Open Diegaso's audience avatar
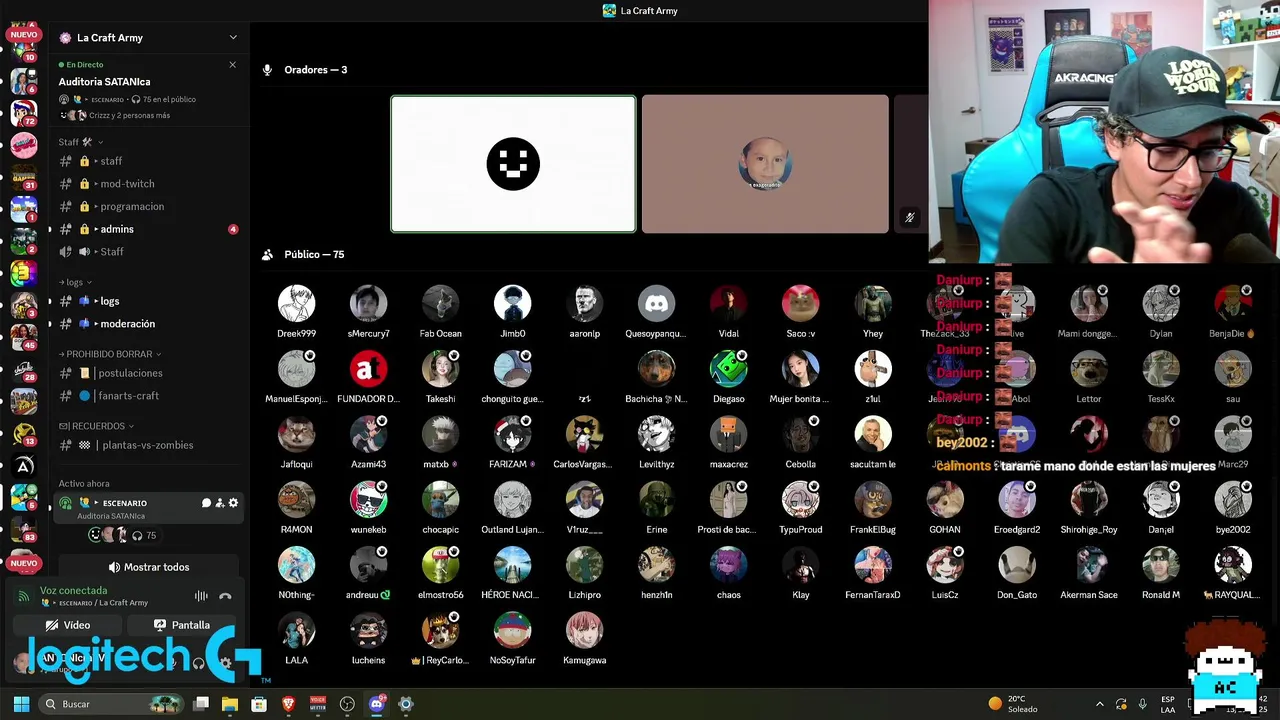The image size is (1280, 720). pos(729,369)
